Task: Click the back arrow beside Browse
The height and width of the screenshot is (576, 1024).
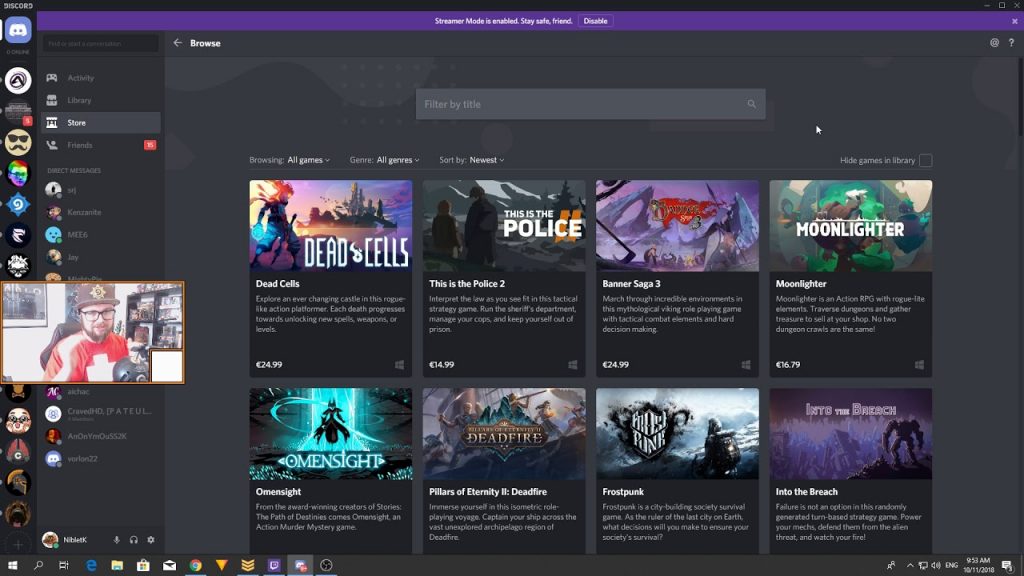Action: (178, 43)
